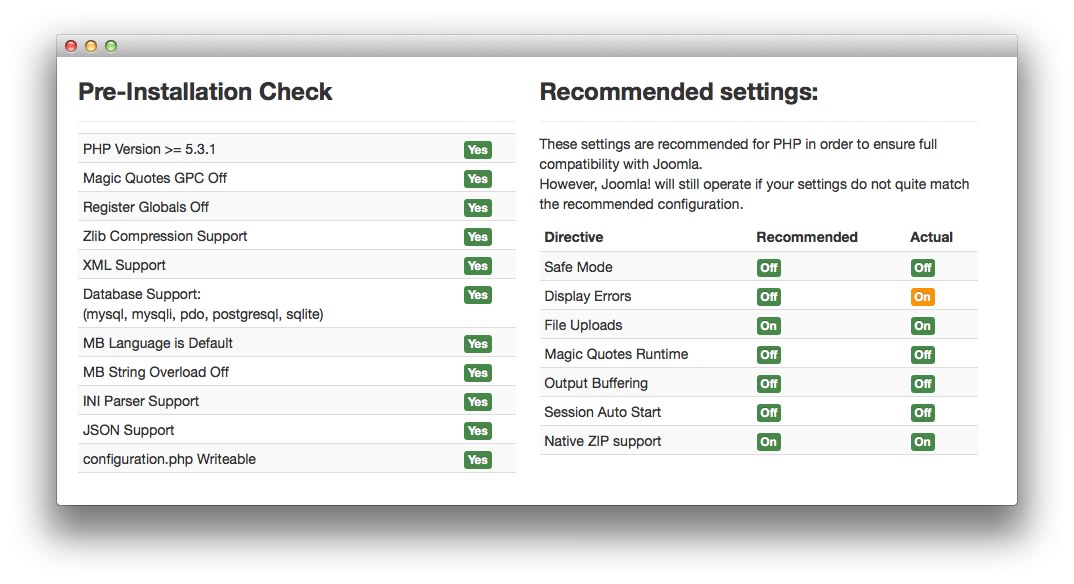
Task: Toggle the orange On badge for Display Errors
Action: pyautogui.click(x=922, y=296)
